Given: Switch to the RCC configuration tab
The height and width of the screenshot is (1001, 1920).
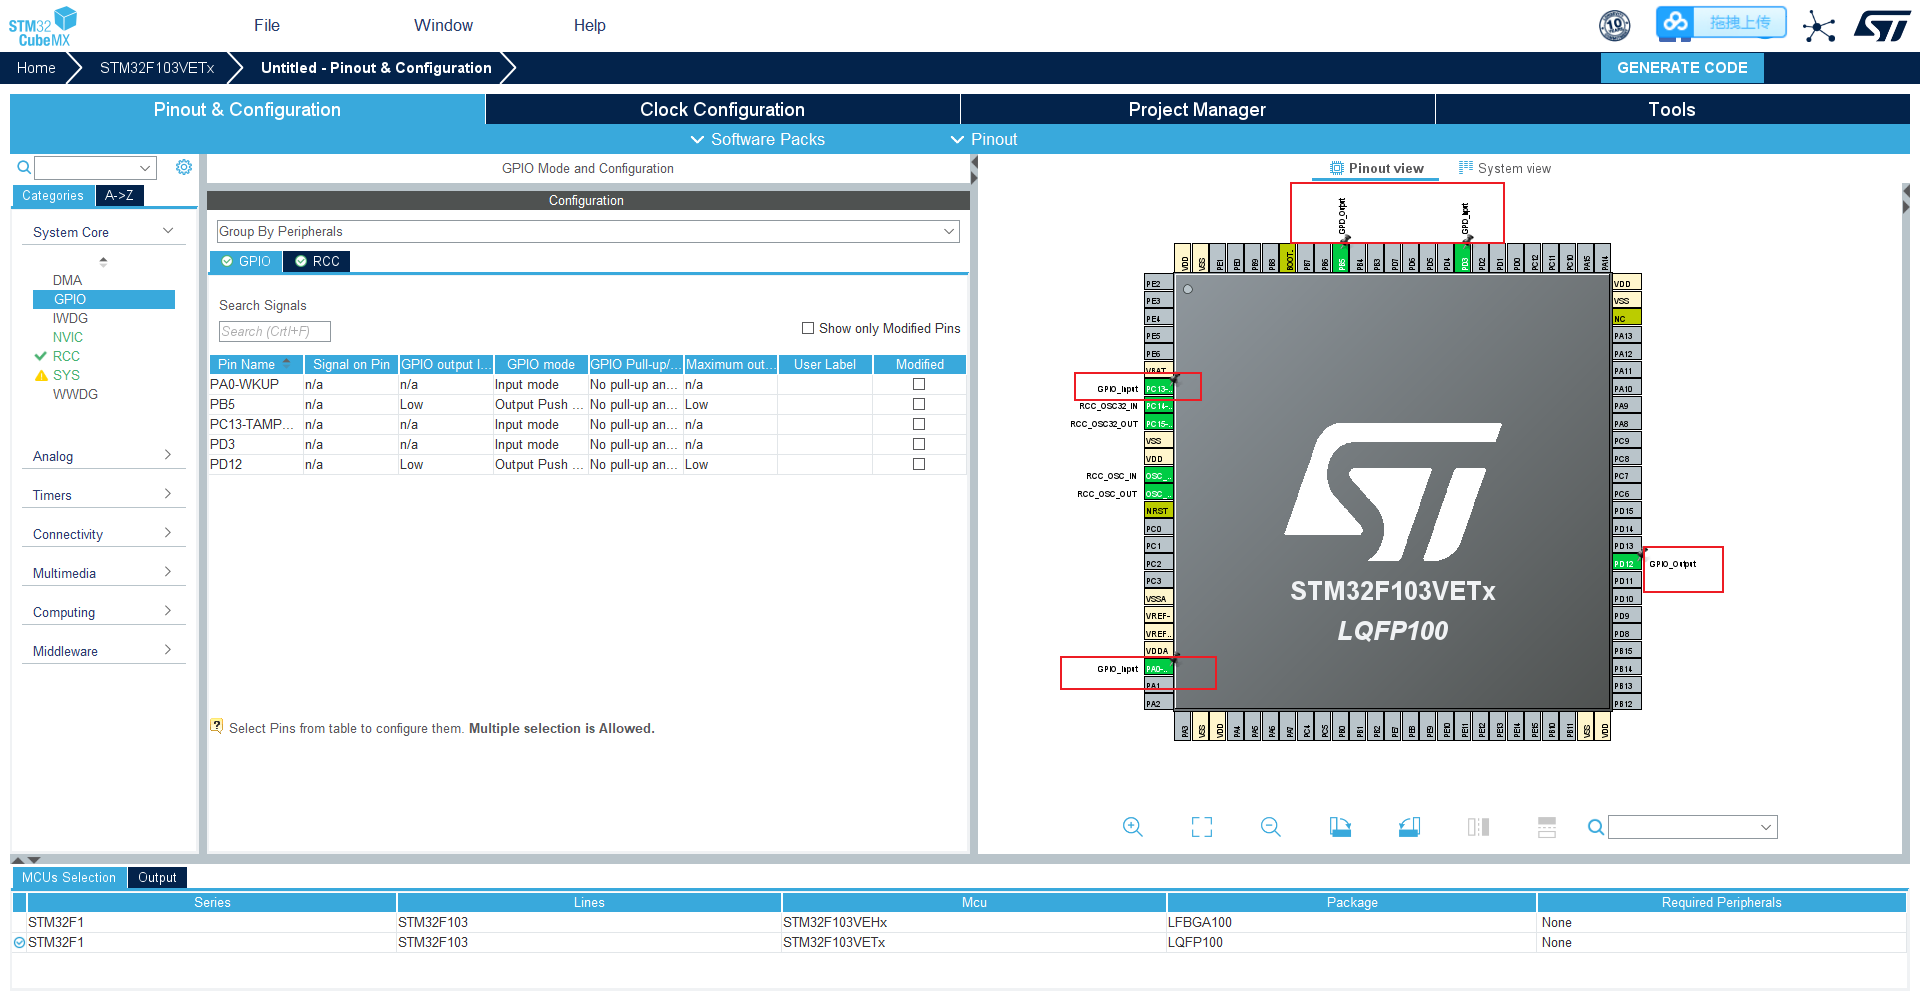Looking at the screenshot, I should [316, 261].
